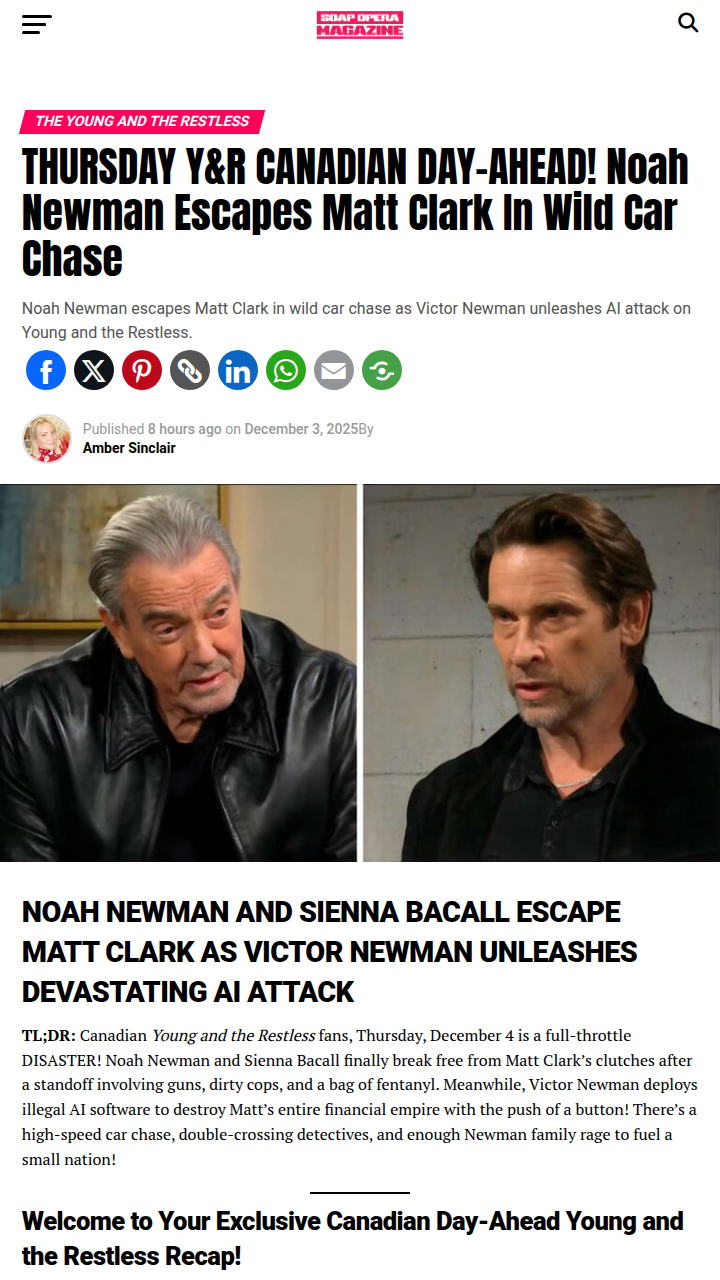Image resolution: width=720 pixels, height=1280 pixels.
Task: Click Amber Sinclair's avatar photo
Action: [47, 438]
